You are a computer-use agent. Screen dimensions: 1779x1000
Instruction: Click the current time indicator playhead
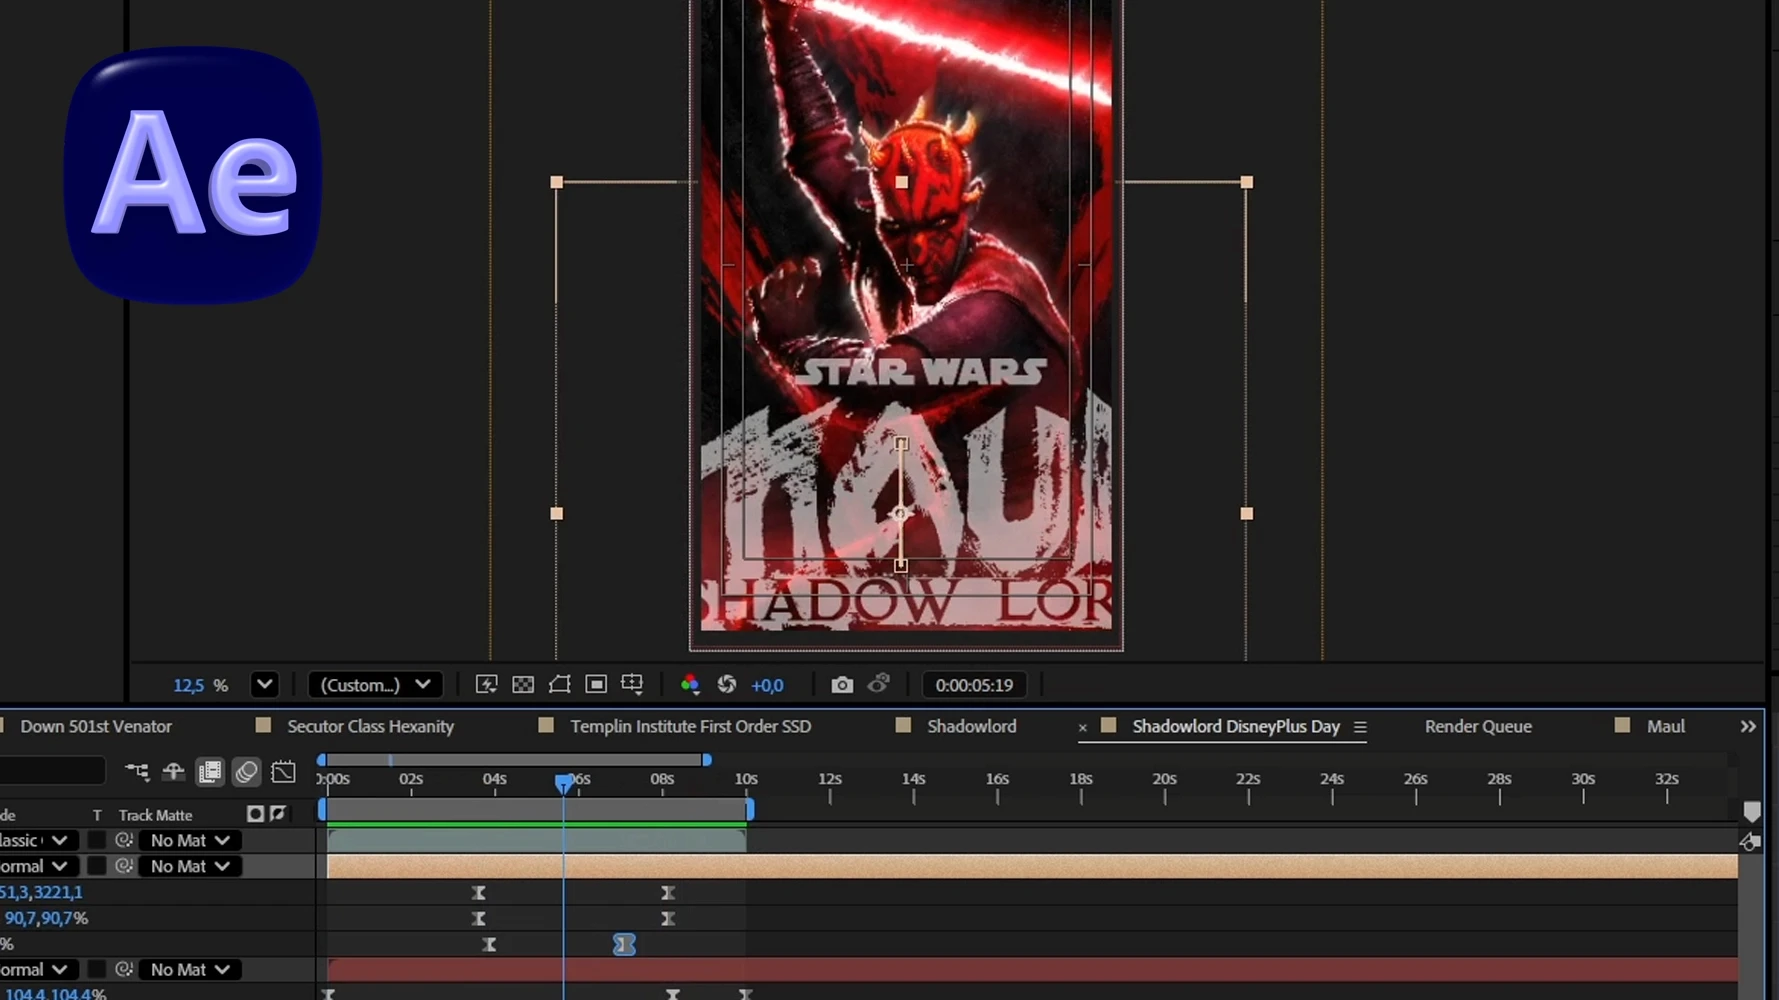pyautogui.click(x=564, y=783)
